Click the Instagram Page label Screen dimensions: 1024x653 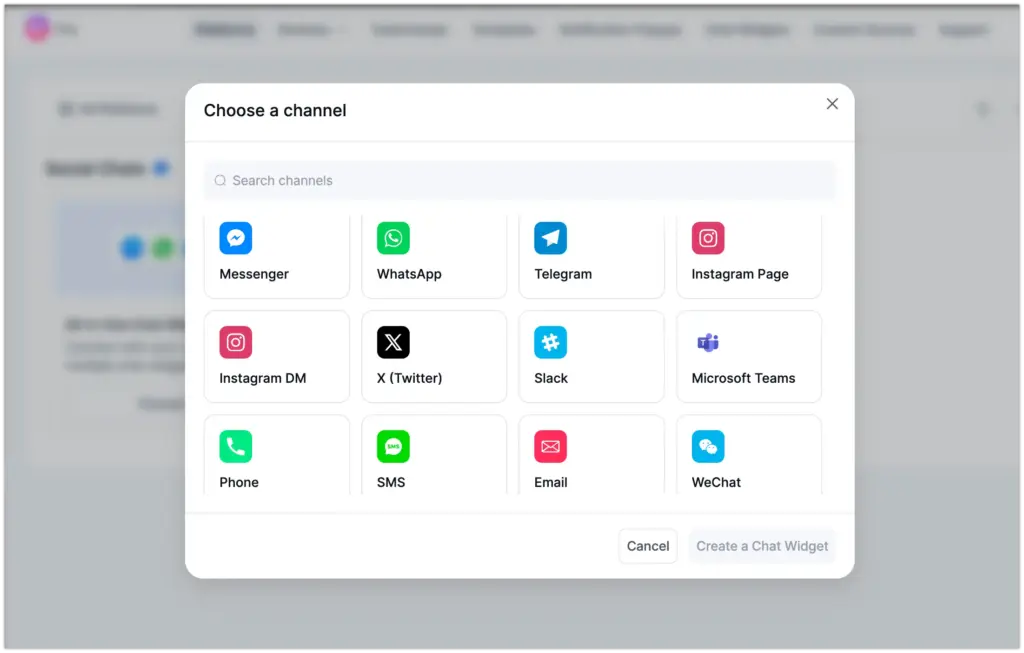tap(740, 274)
